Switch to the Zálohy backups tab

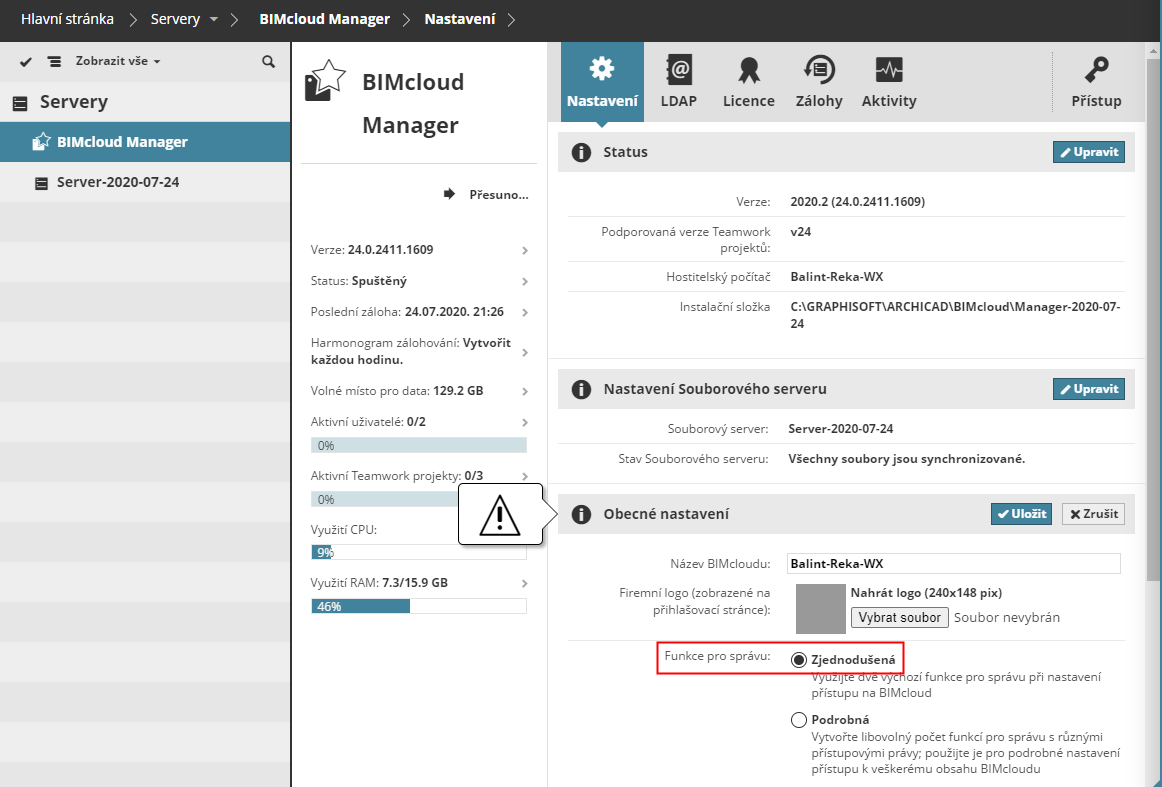[x=819, y=82]
